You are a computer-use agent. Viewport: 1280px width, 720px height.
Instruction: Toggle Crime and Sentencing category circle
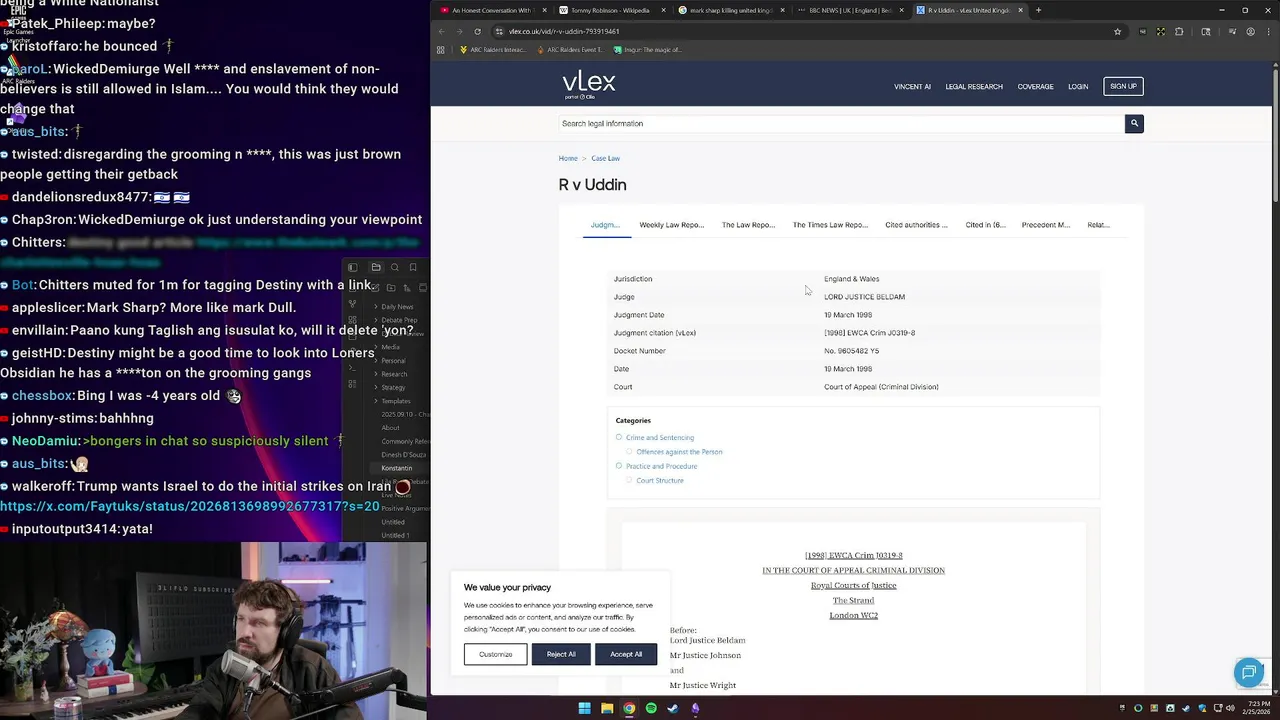pyautogui.click(x=618, y=437)
